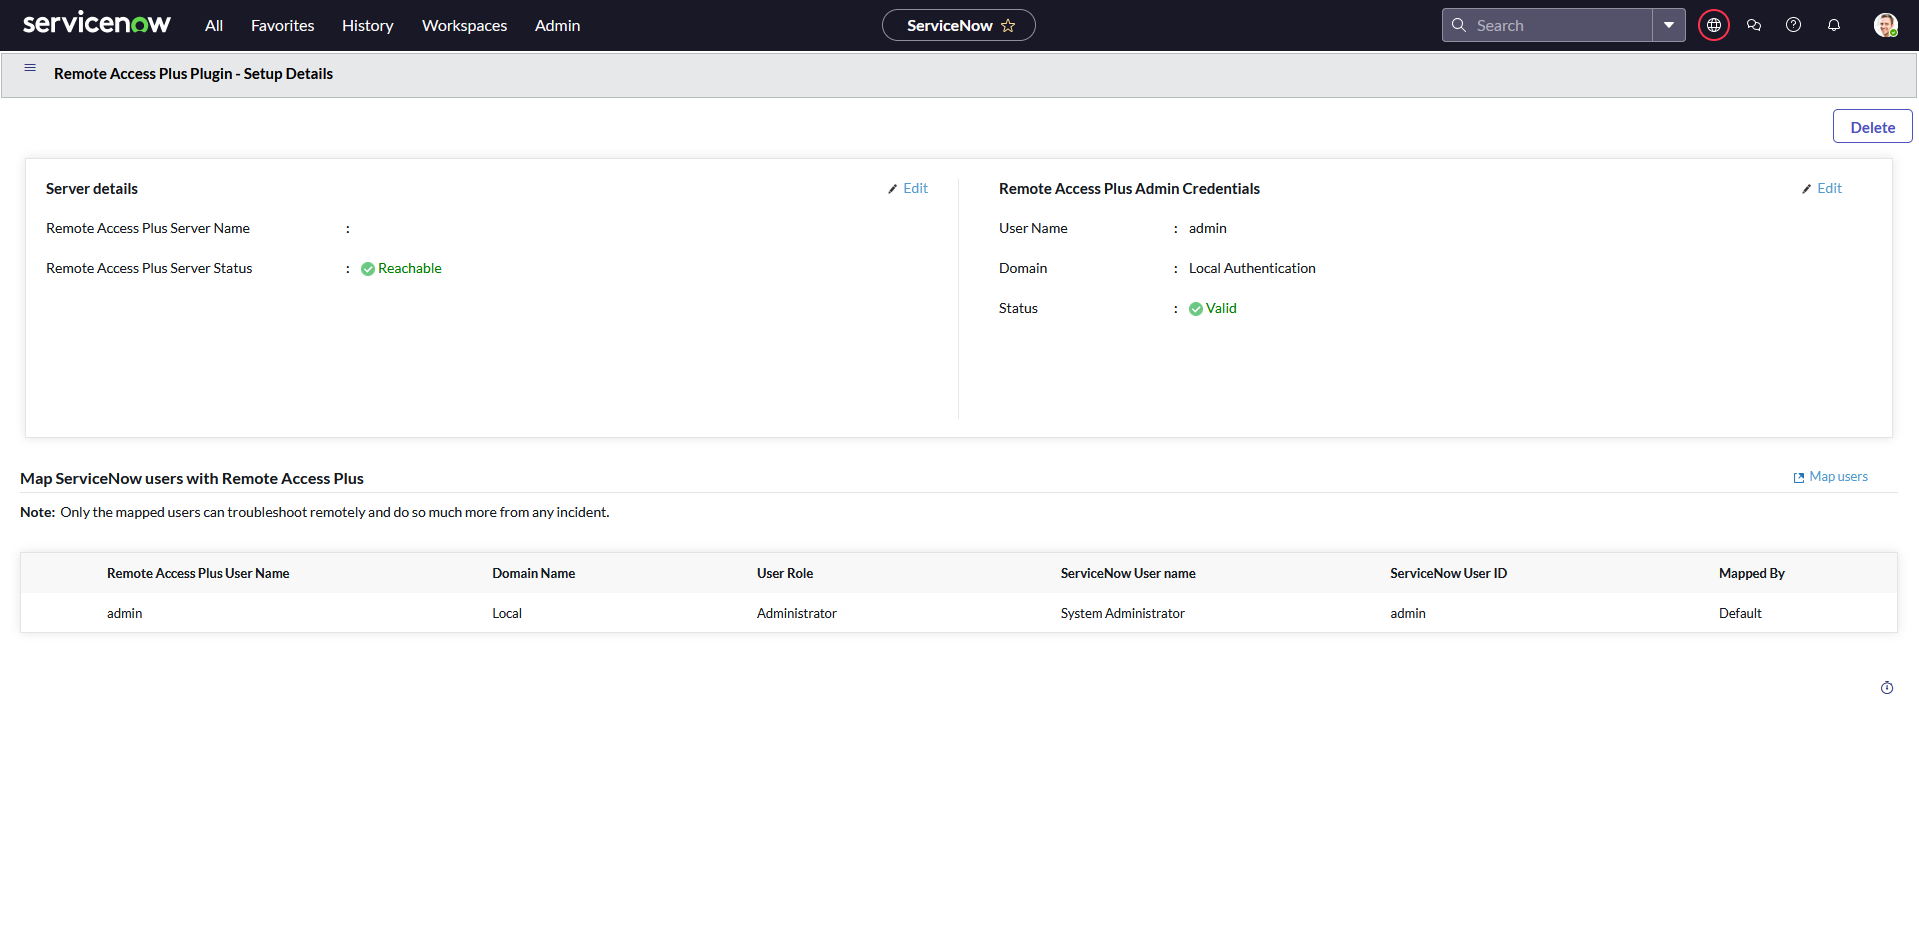Open the Favorites menu

coord(282,25)
